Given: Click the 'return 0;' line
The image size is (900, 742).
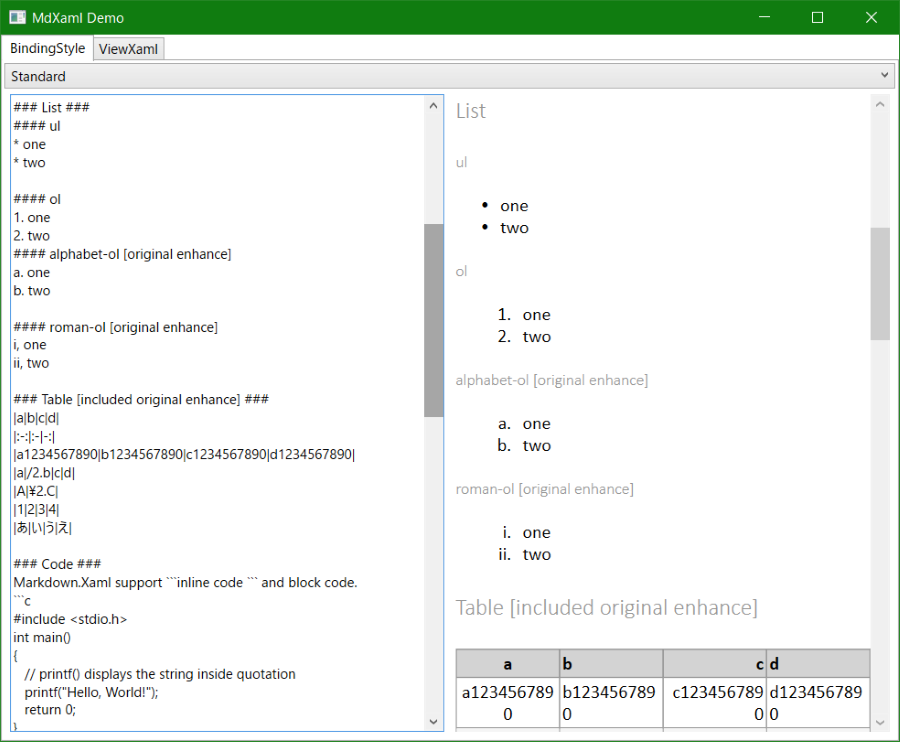Looking at the screenshot, I should (x=50, y=710).
